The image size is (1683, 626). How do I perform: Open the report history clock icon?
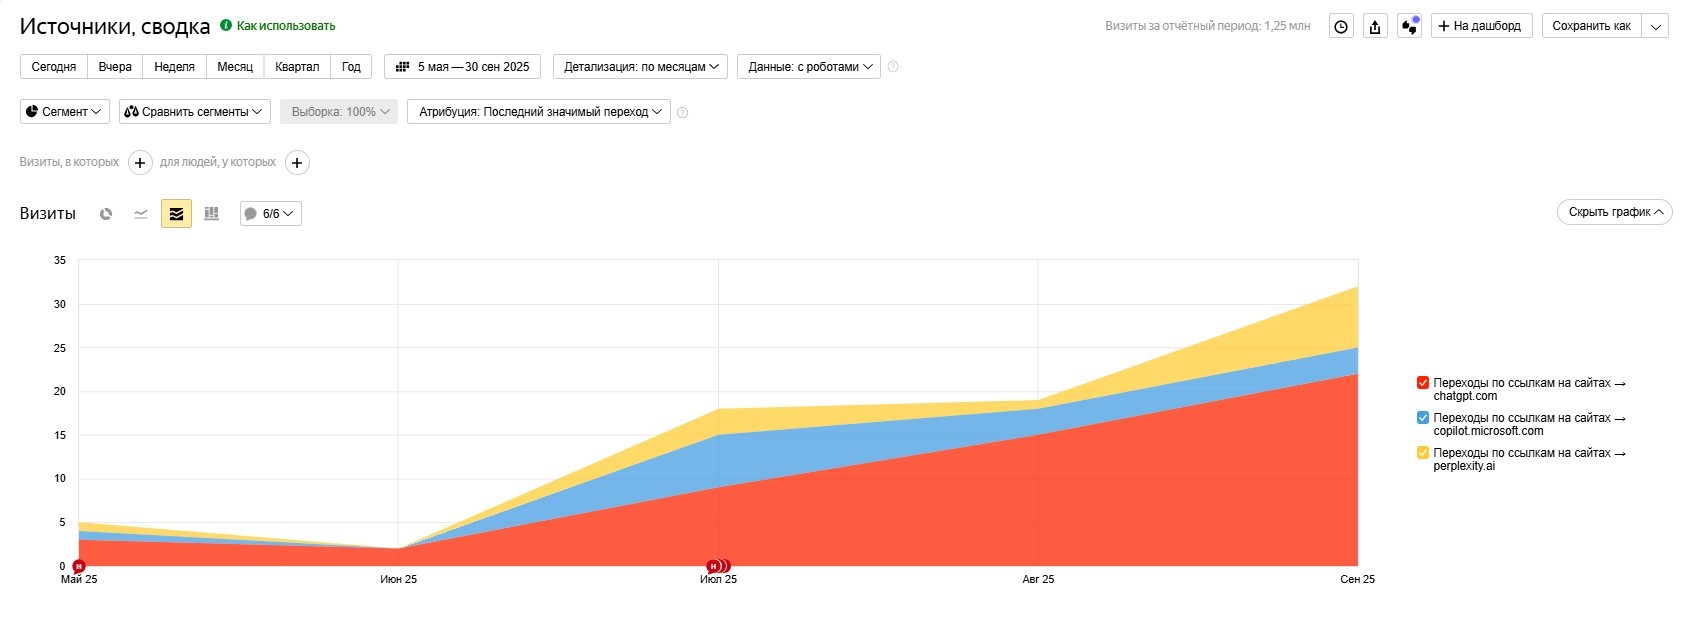coord(1341,27)
